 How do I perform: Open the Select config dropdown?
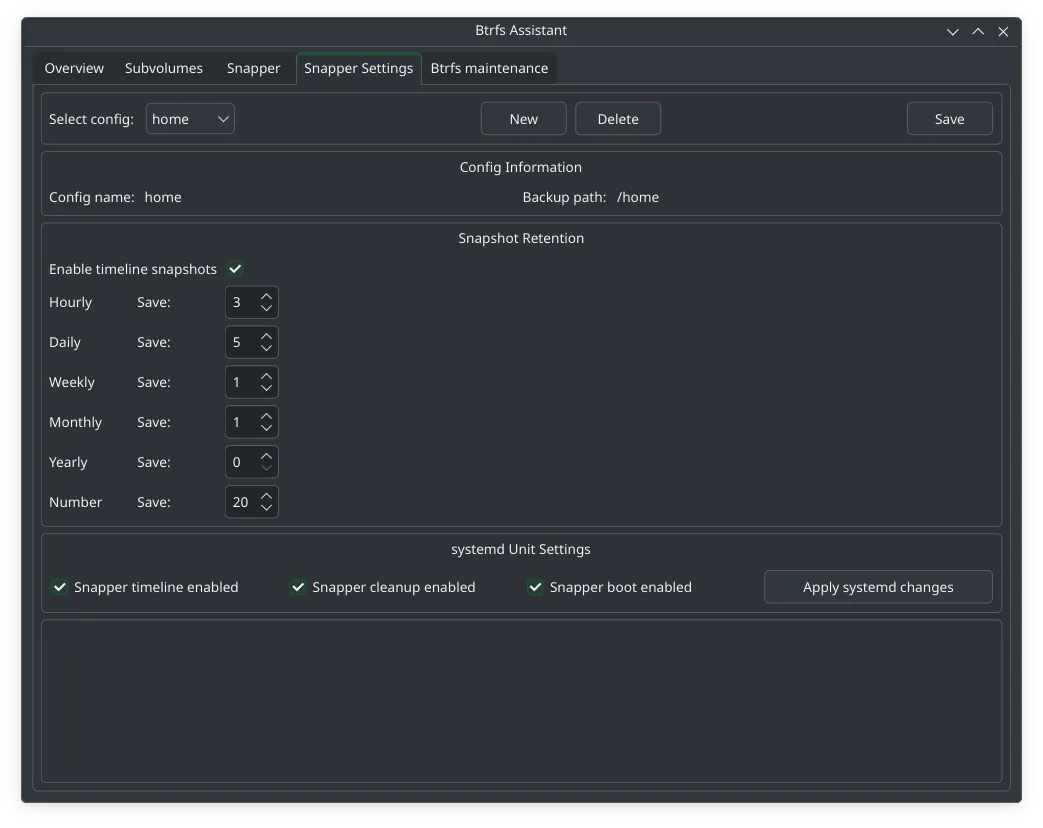click(190, 119)
